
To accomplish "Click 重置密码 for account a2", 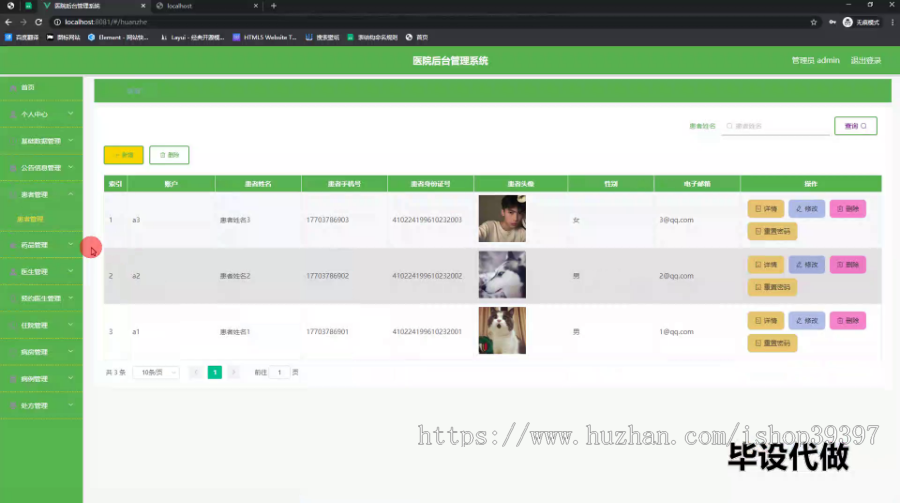I will click(772, 287).
